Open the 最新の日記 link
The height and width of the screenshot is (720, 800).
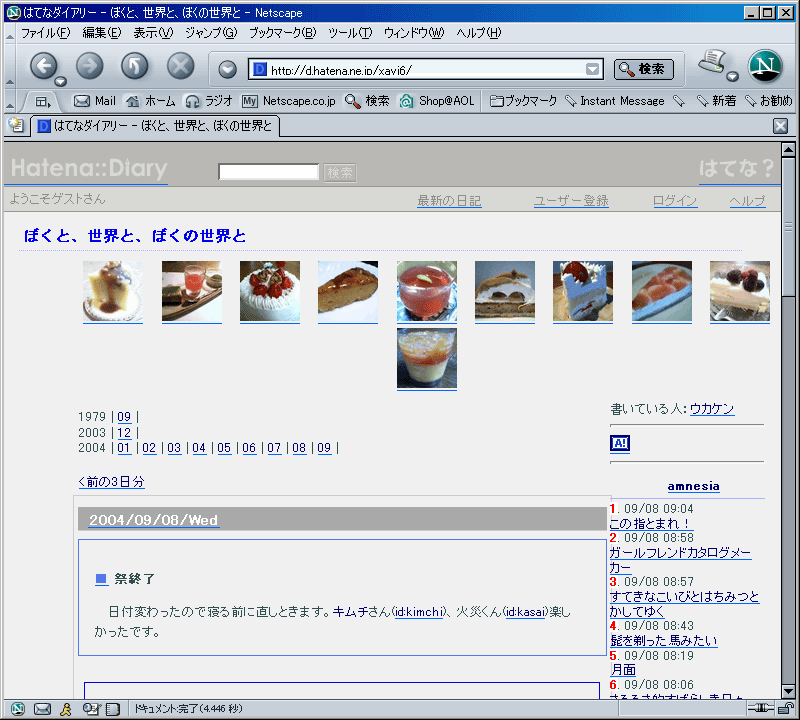[x=449, y=201]
